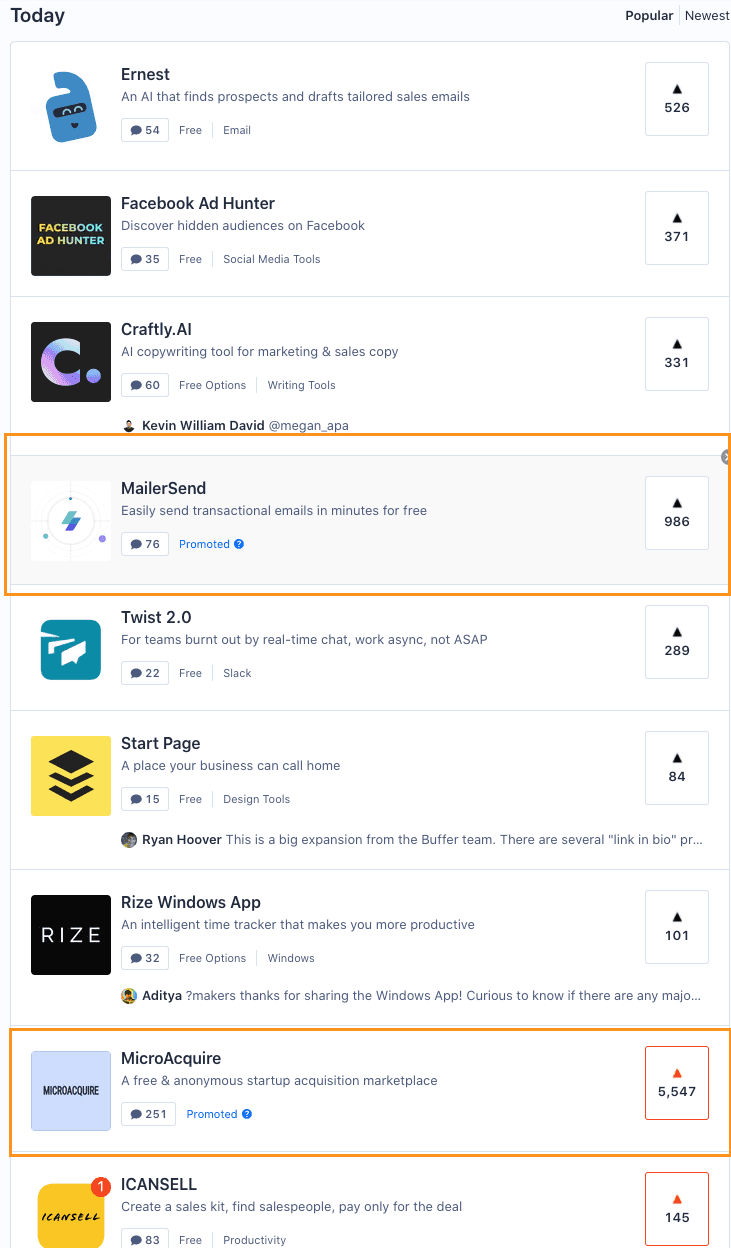Screen dimensions: 731x1248
Task: Select the Popular sort tab
Action: click(650, 15)
